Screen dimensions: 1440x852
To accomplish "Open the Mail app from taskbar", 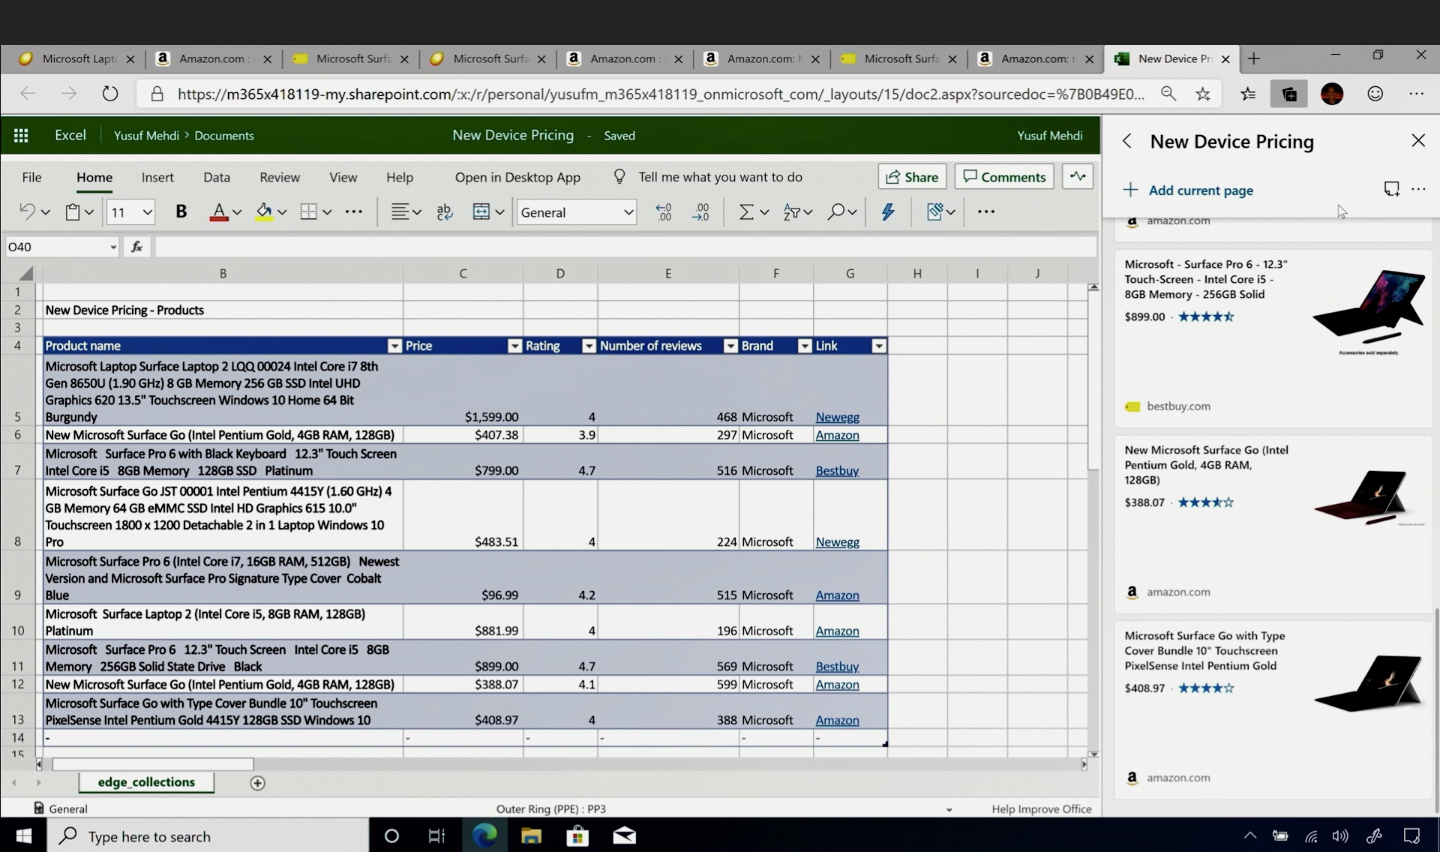I will click(624, 836).
